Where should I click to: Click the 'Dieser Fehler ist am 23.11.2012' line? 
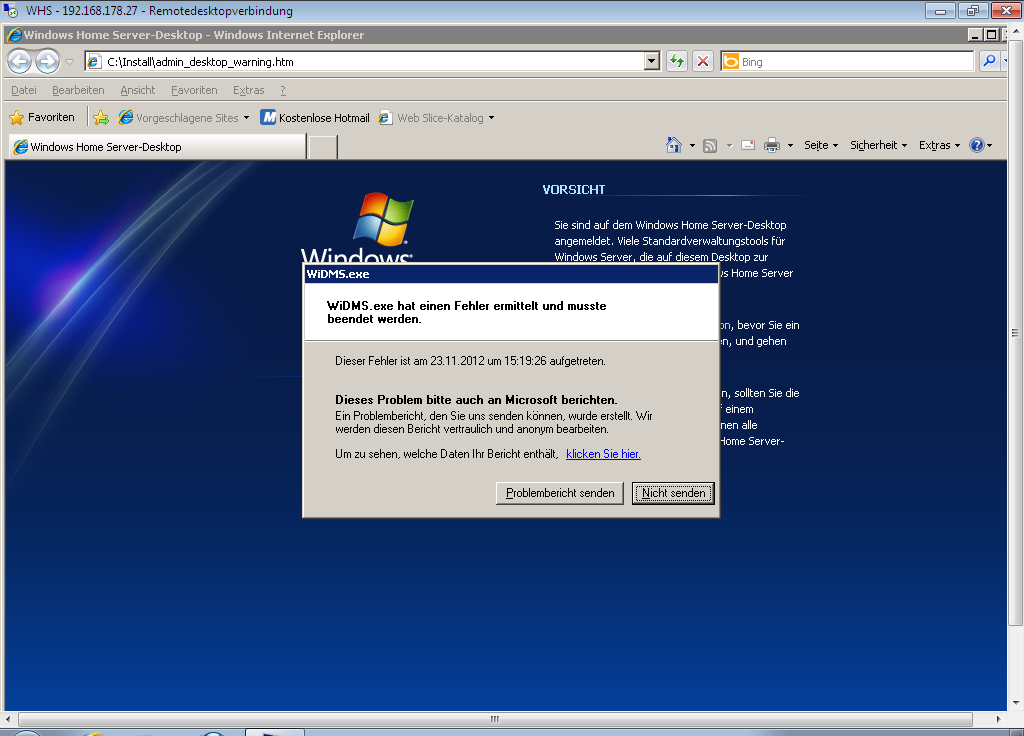pyautogui.click(x=470, y=361)
